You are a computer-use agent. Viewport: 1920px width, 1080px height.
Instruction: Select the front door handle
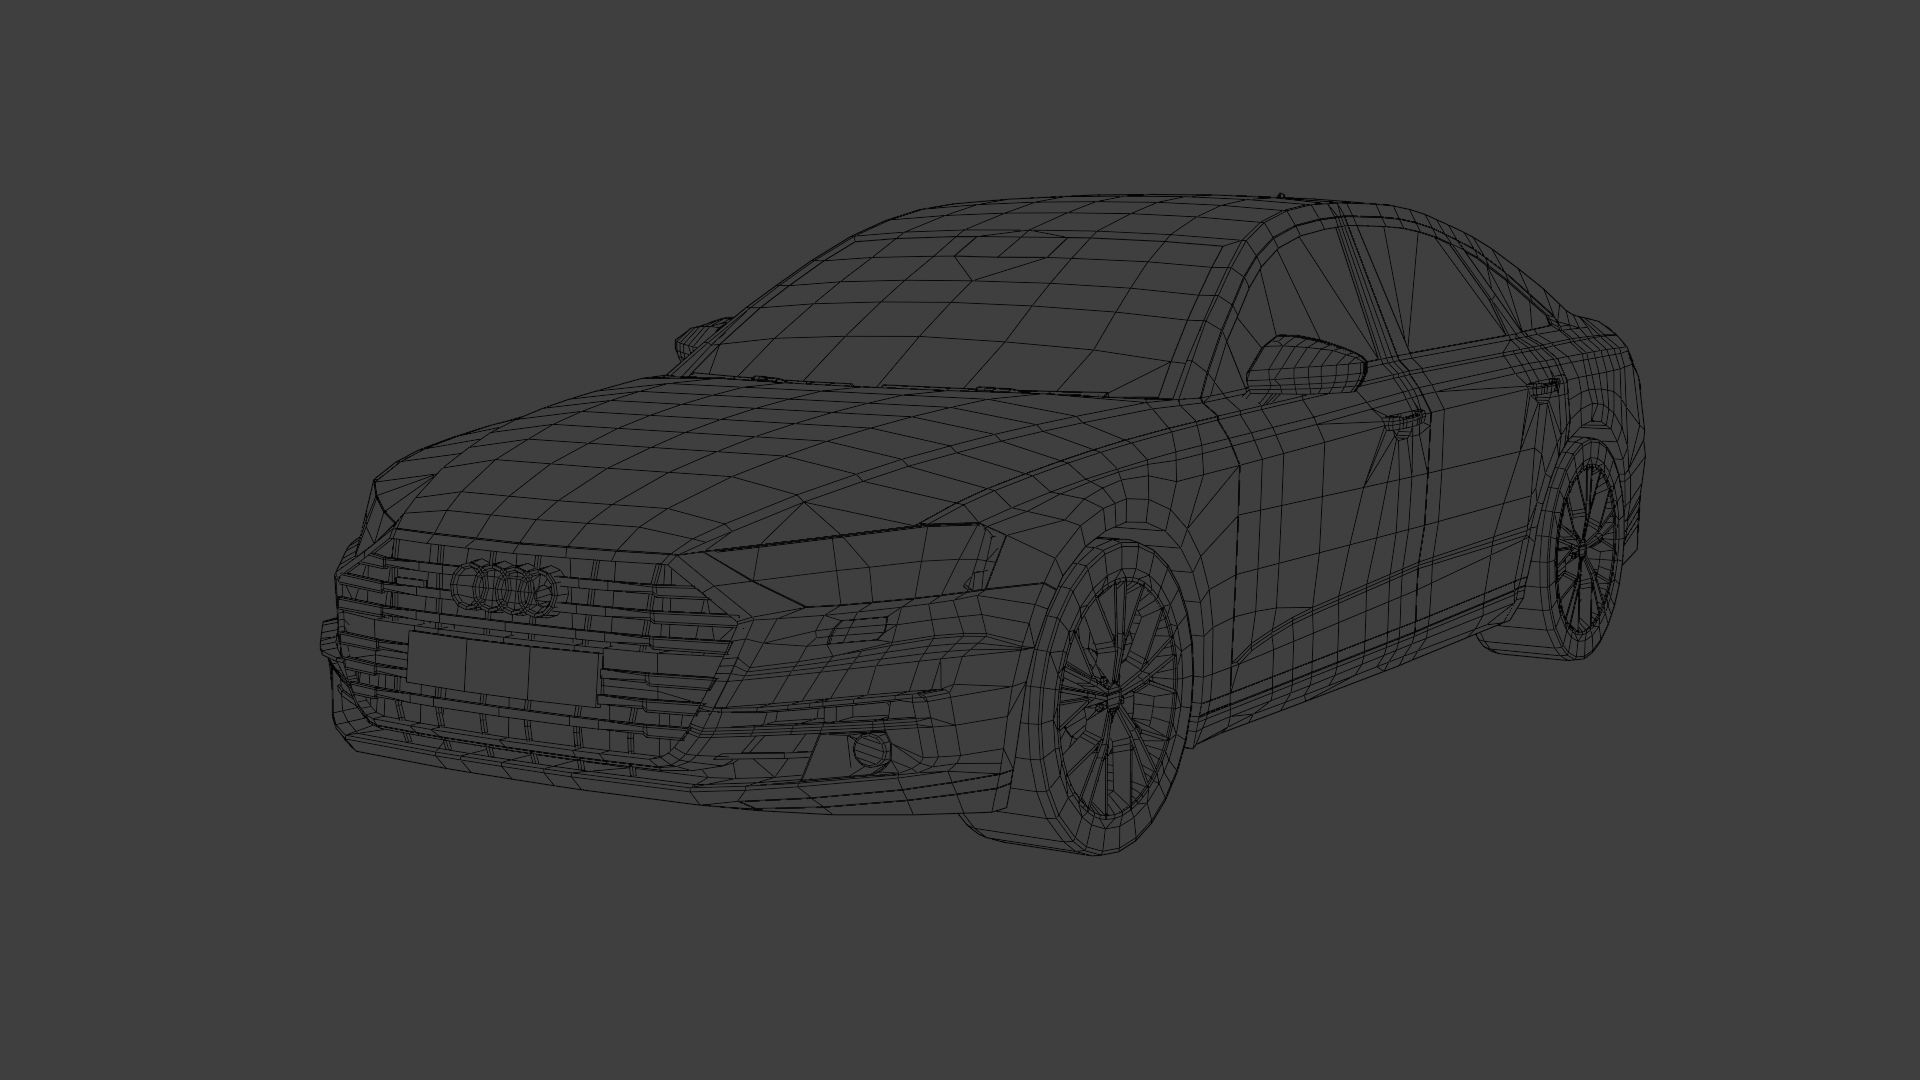[1404, 420]
